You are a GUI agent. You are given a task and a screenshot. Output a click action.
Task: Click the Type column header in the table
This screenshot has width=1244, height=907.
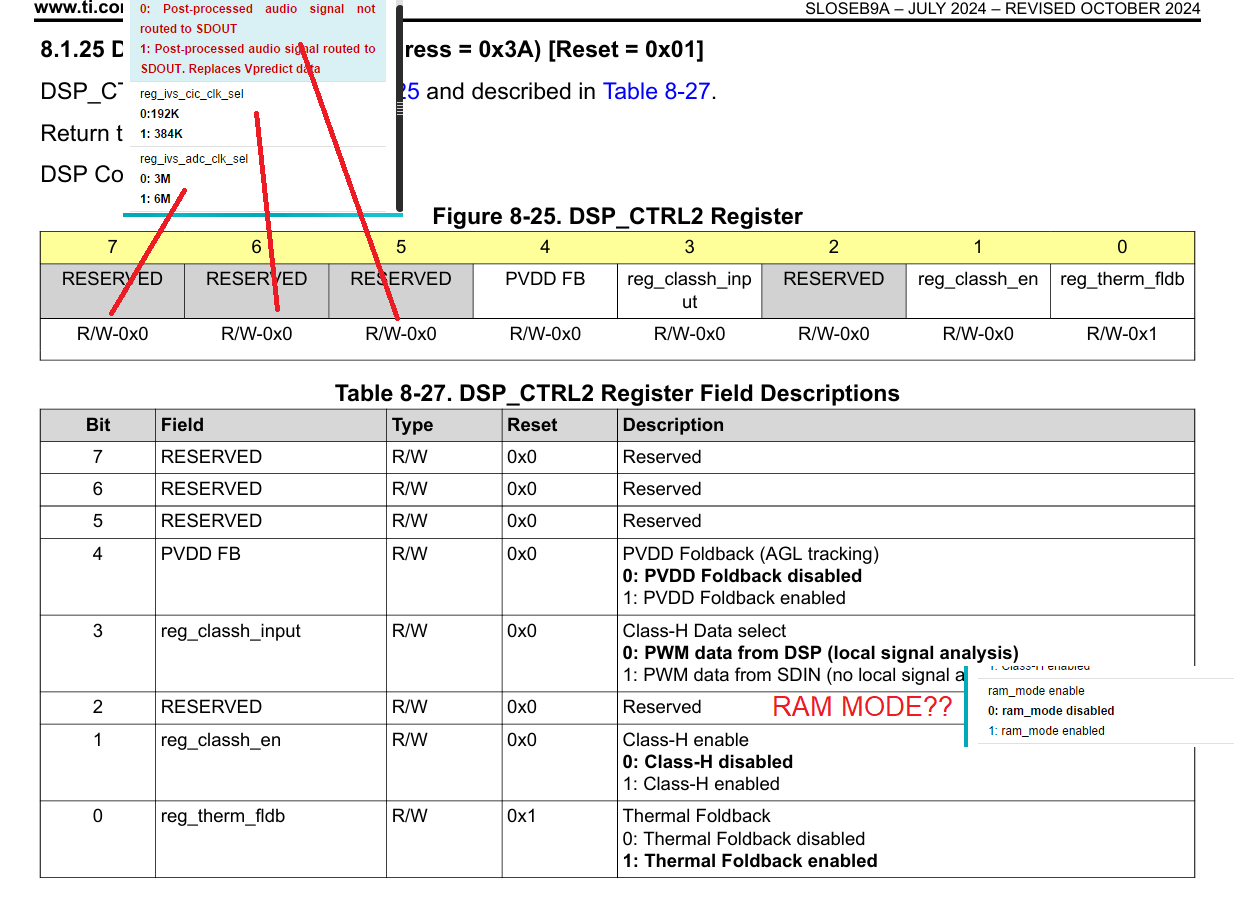[444, 425]
